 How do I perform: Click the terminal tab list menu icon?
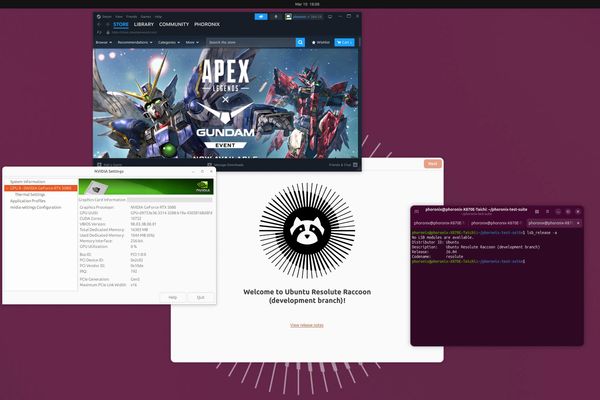(x=548, y=211)
